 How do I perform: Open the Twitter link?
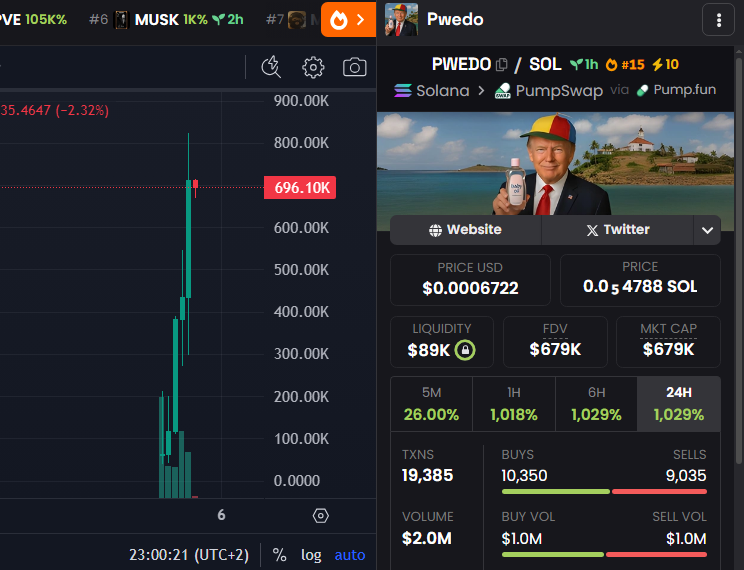(x=617, y=230)
